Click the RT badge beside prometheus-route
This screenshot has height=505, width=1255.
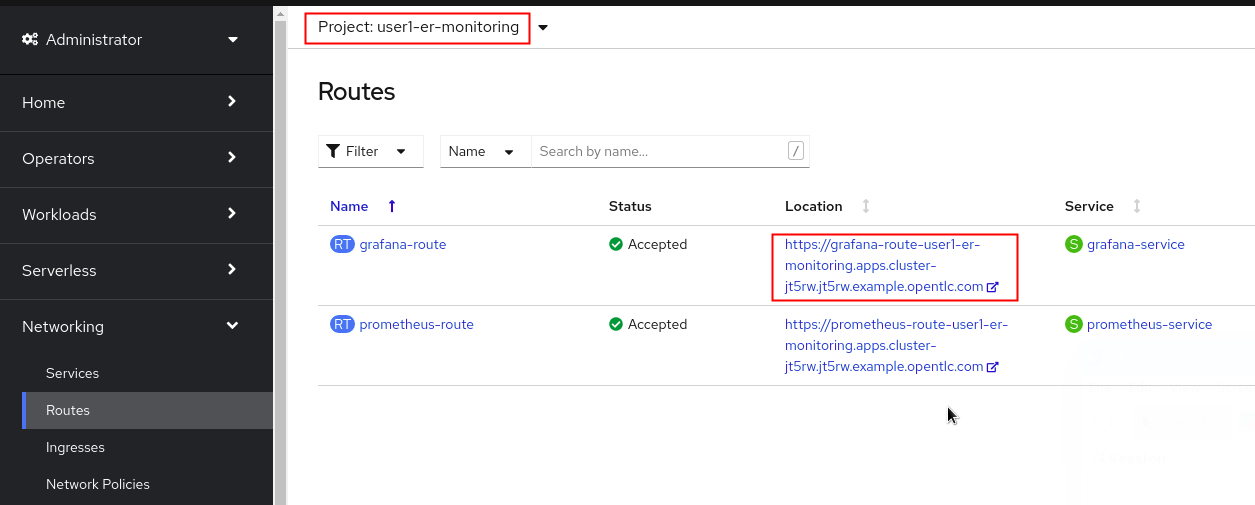pyautogui.click(x=342, y=324)
